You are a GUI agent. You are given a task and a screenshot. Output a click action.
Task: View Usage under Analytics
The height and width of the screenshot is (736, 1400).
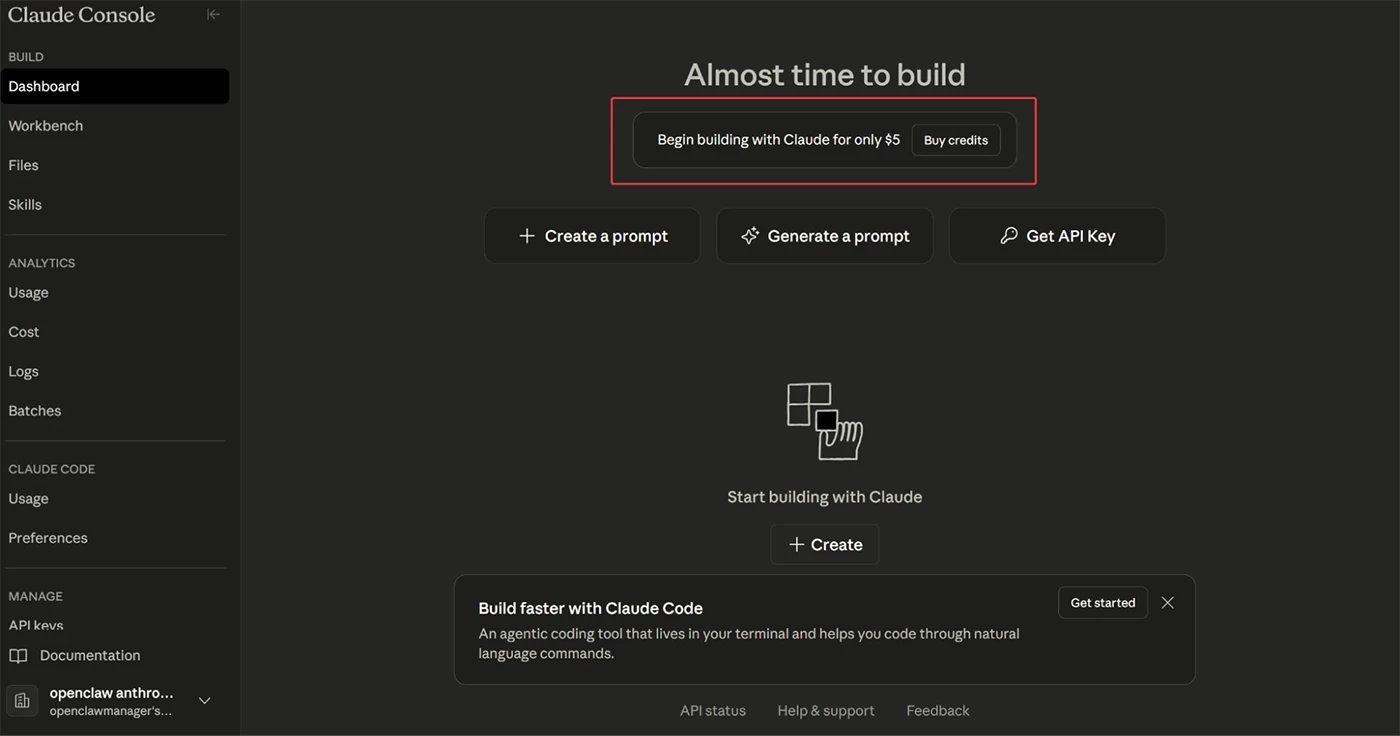(x=29, y=293)
